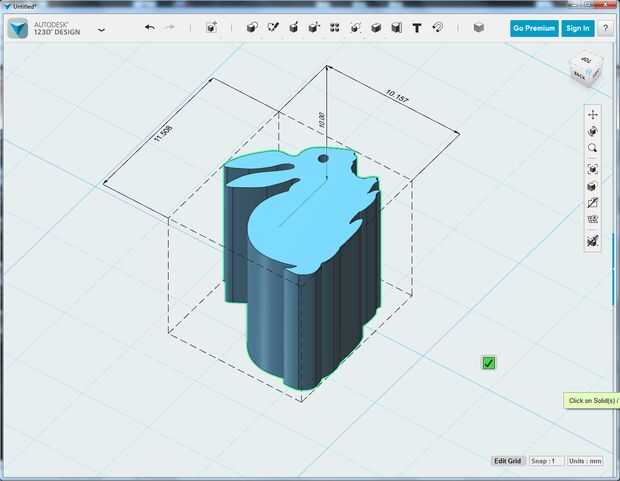
Task: Toggle grid visibility in navigation bar
Action: [593, 219]
